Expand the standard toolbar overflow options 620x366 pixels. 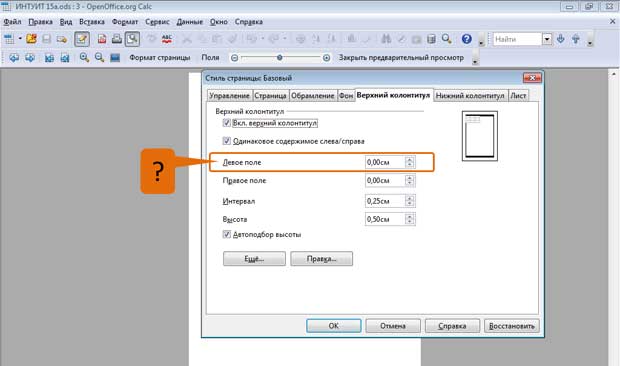pyautogui.click(x=481, y=42)
